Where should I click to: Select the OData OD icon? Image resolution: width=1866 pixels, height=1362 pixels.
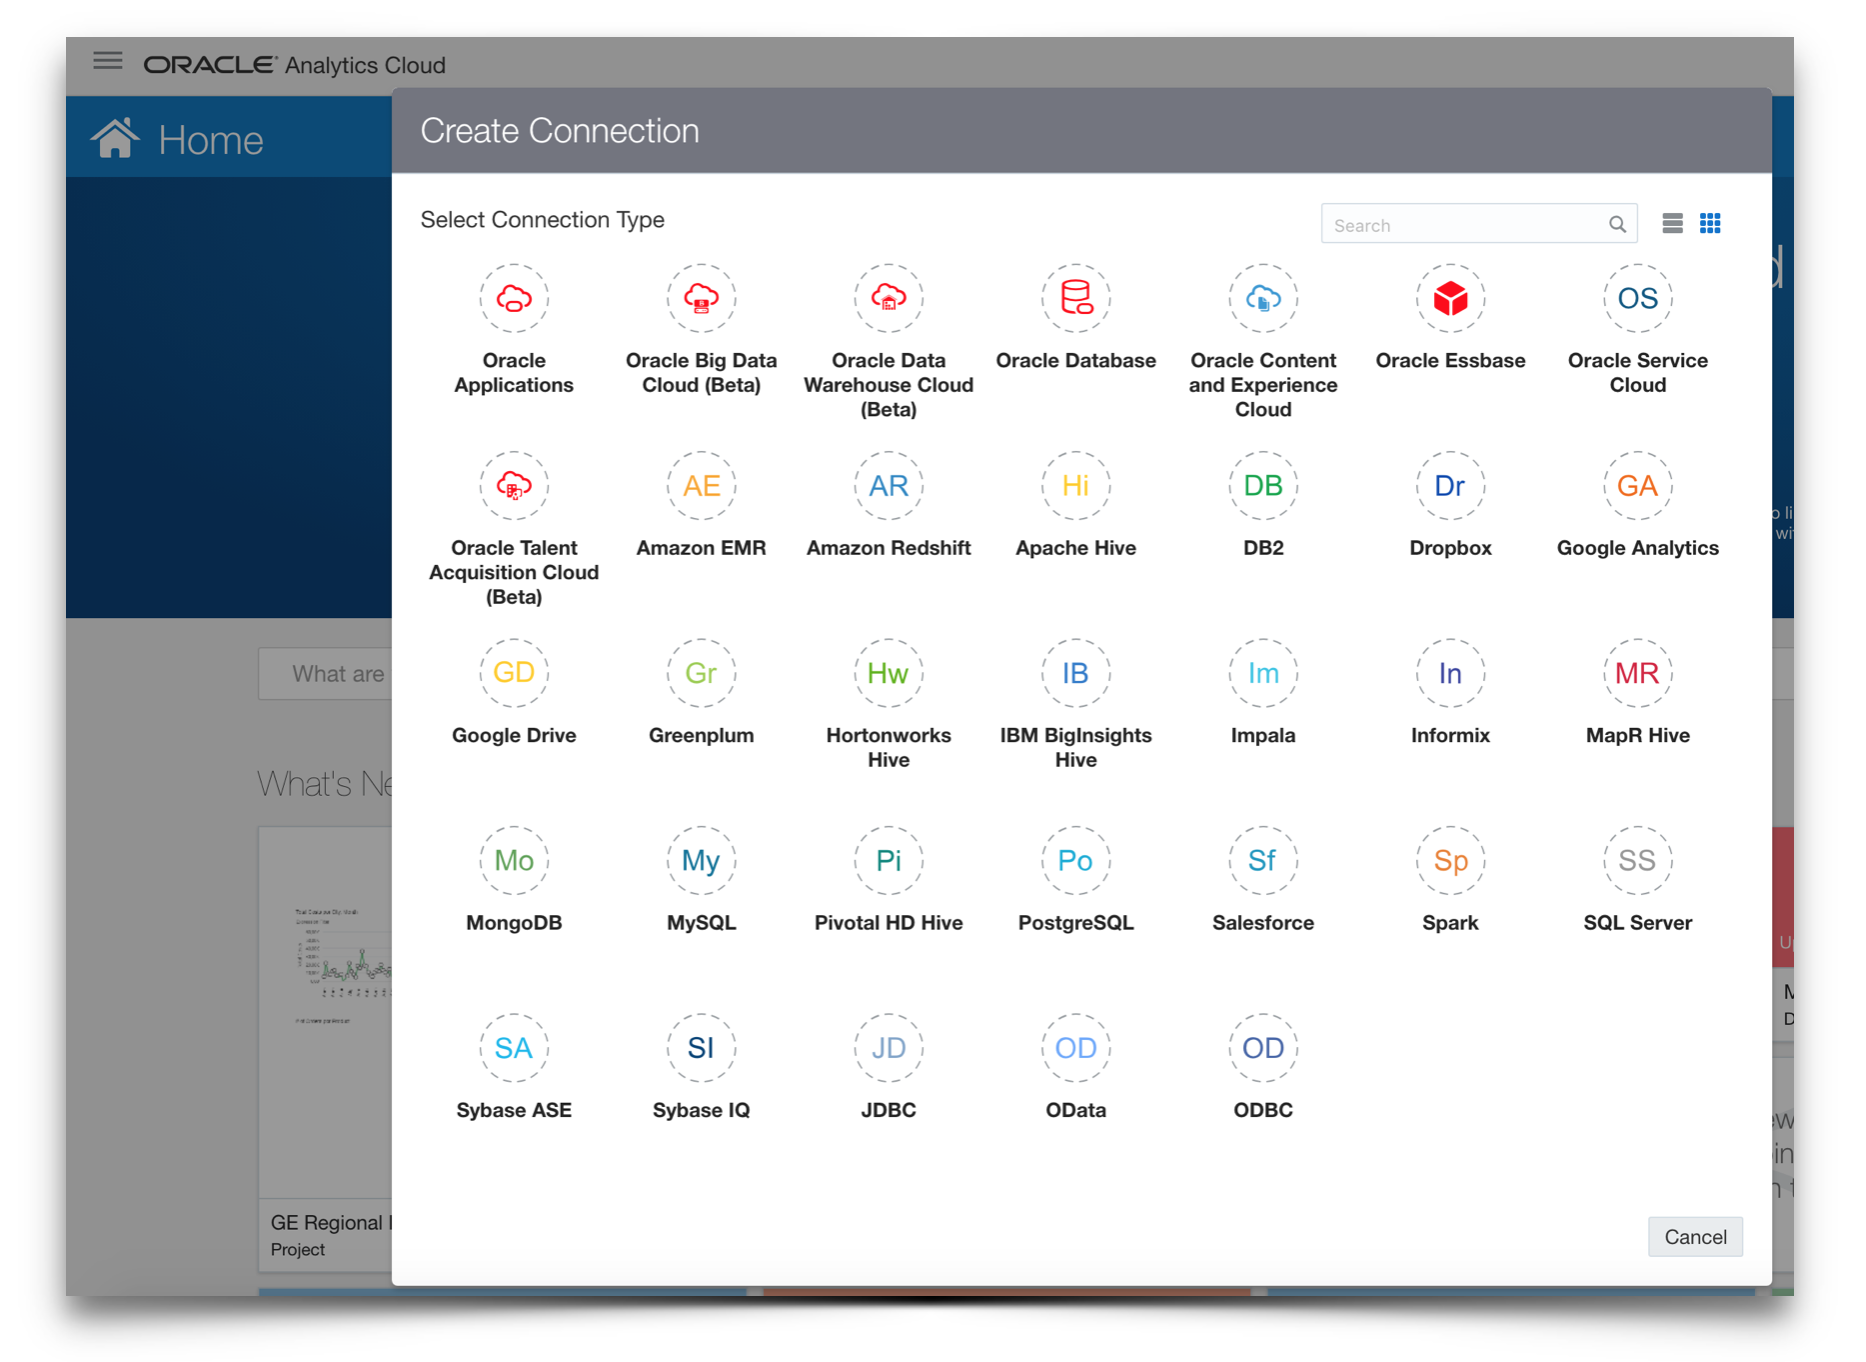click(1076, 1048)
